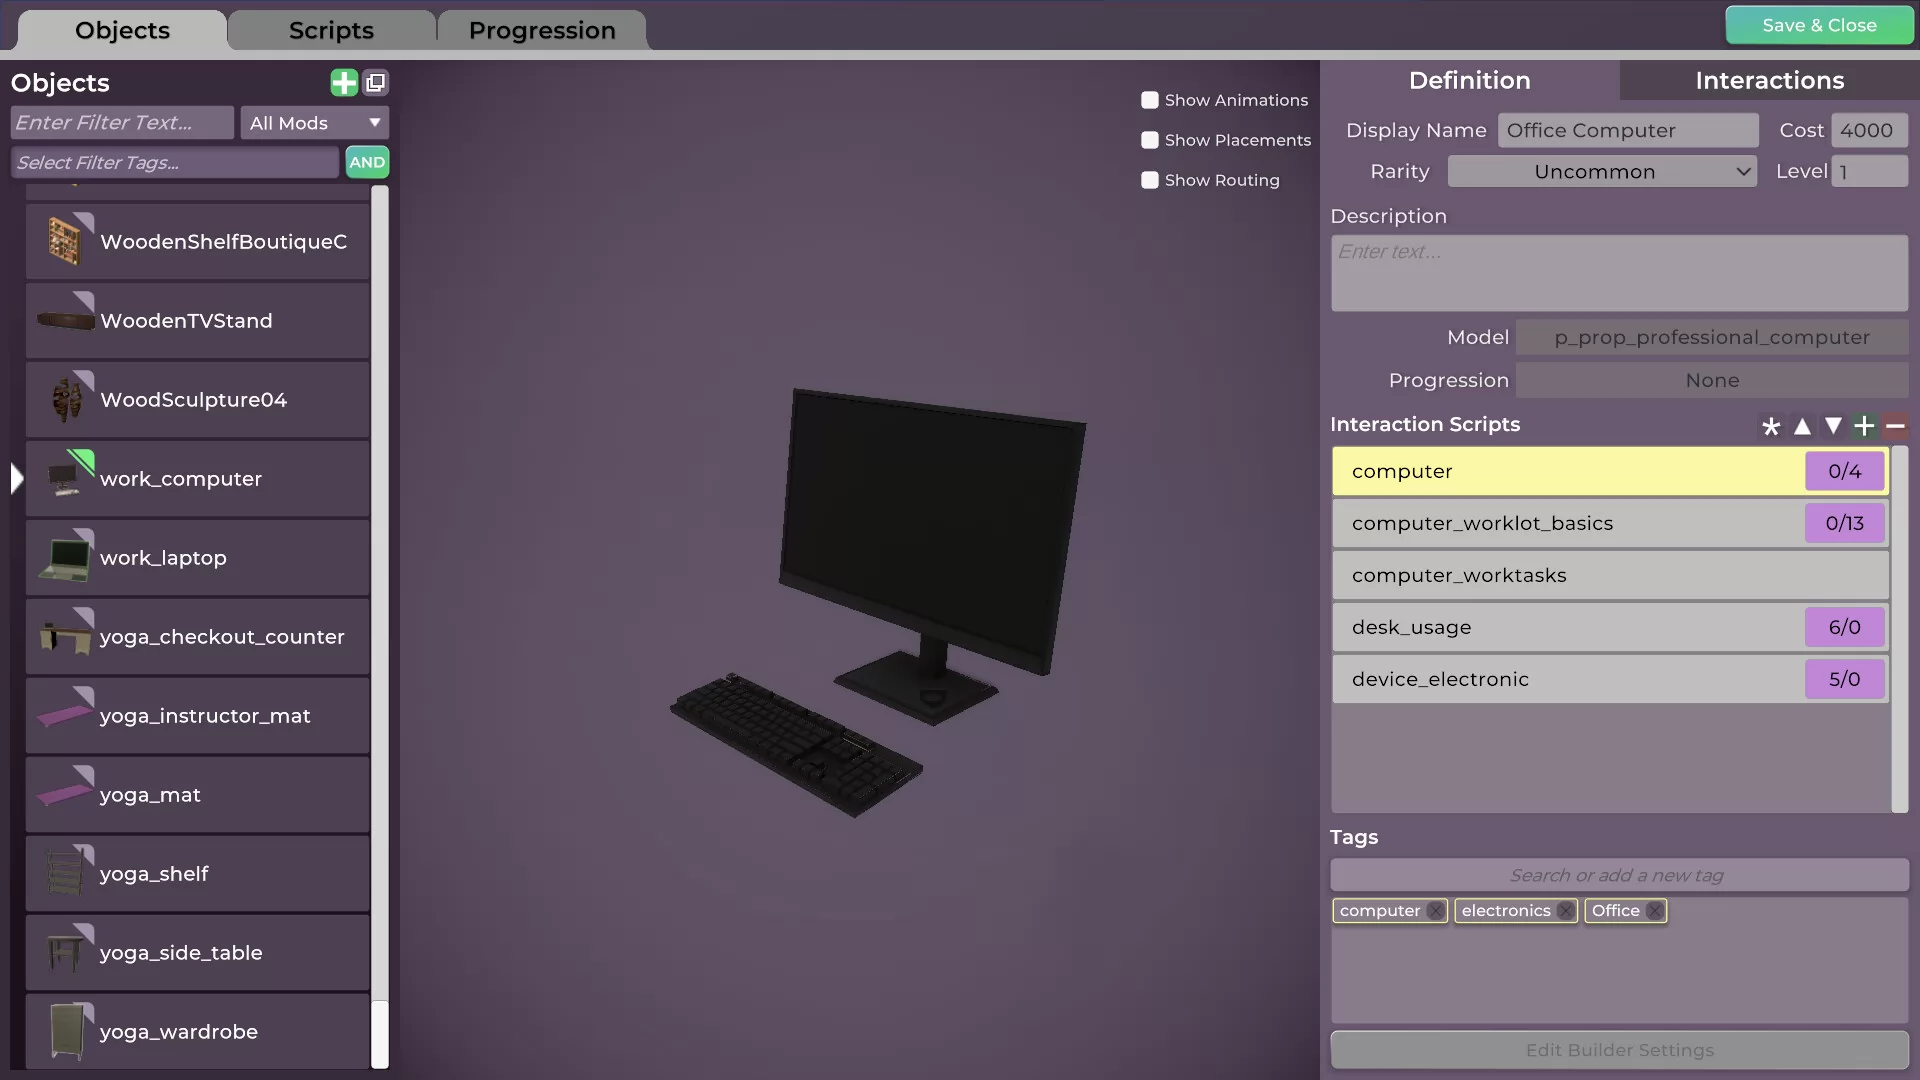Image resolution: width=1920 pixels, height=1080 pixels.
Task: Enable Show Routing checkbox
Action: [x=1149, y=179]
